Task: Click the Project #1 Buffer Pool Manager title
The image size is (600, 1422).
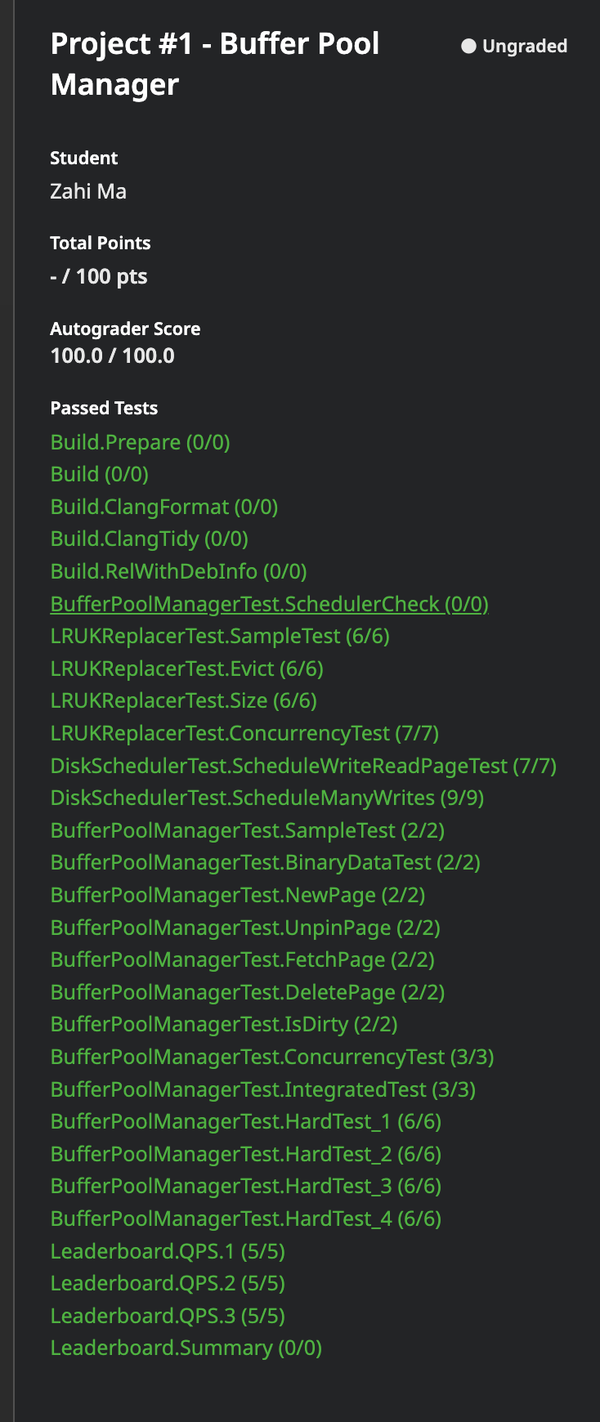Action: [x=216, y=64]
